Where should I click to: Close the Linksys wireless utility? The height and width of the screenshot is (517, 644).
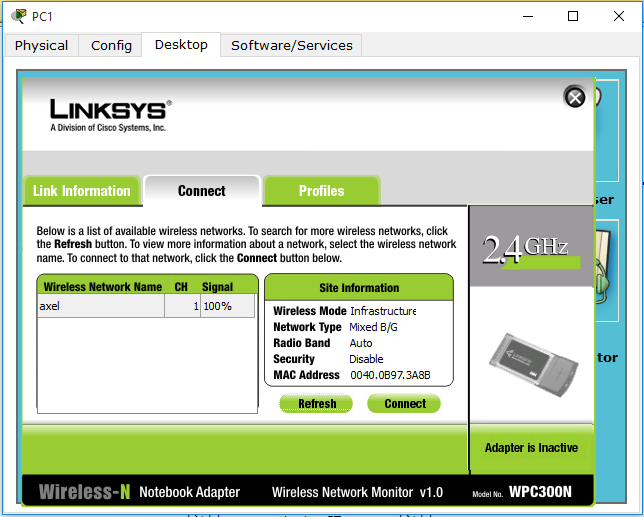(575, 97)
